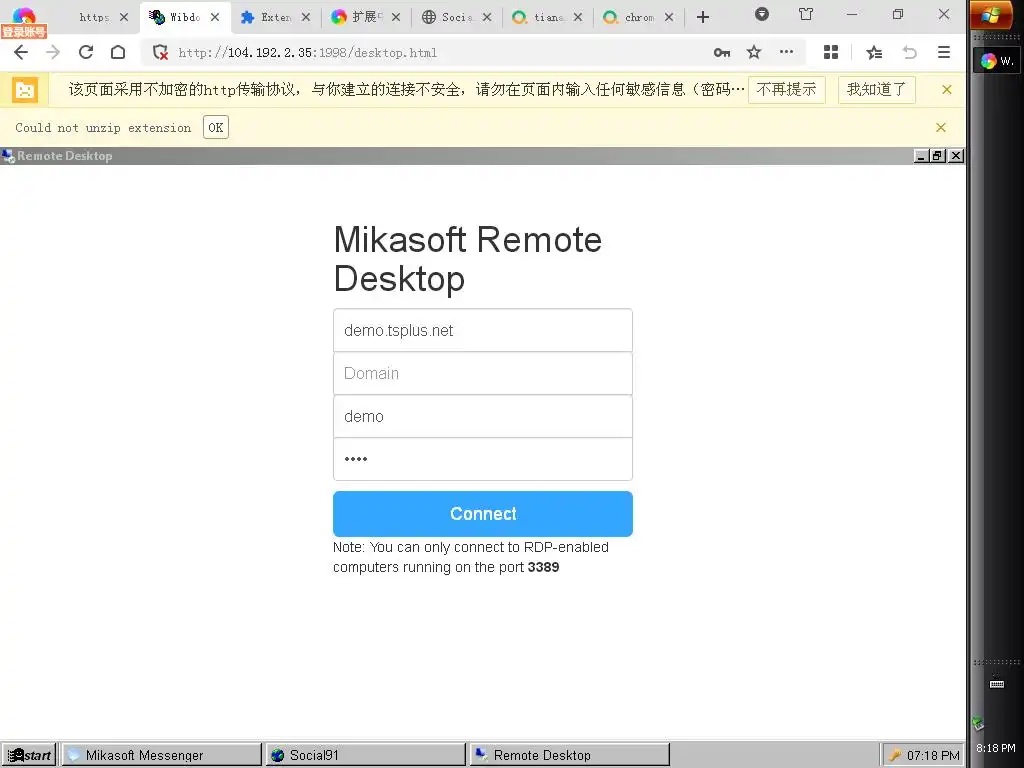Switch to the Socia tab
Image resolution: width=1024 pixels, height=768 pixels.
[x=456, y=18]
